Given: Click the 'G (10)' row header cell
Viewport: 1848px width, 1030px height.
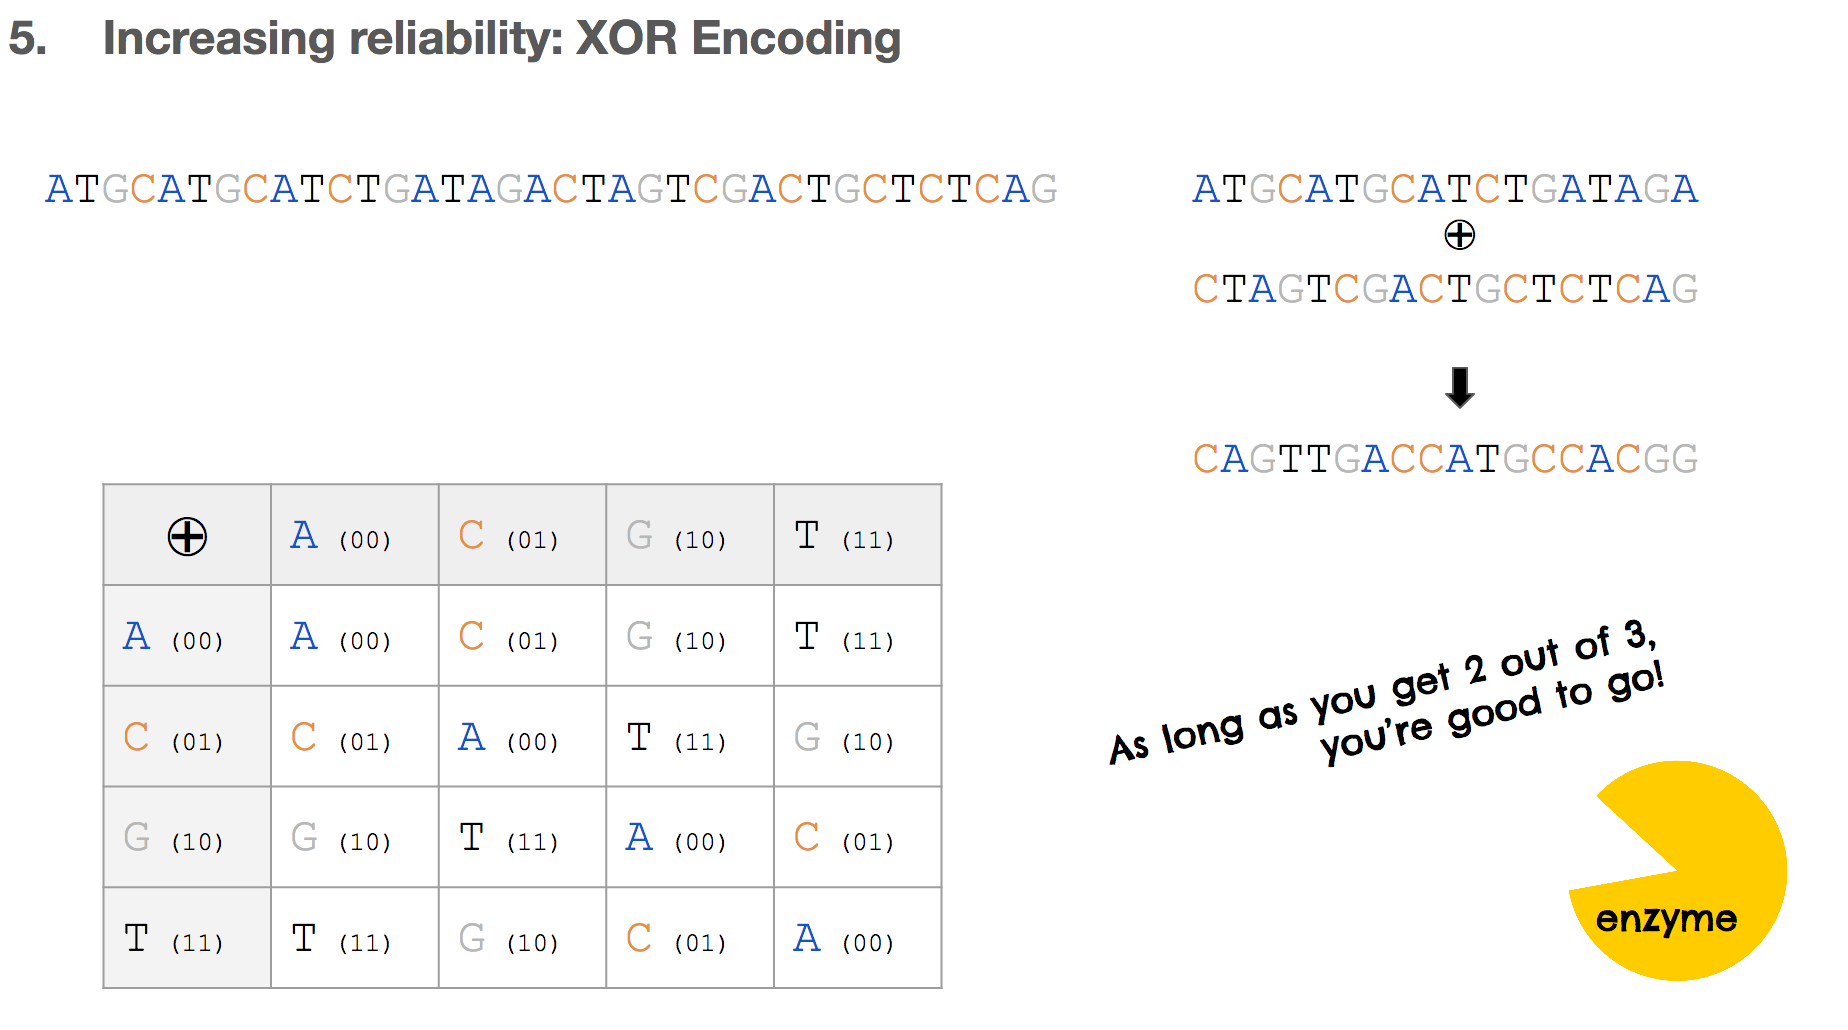Looking at the screenshot, I should (x=187, y=837).
